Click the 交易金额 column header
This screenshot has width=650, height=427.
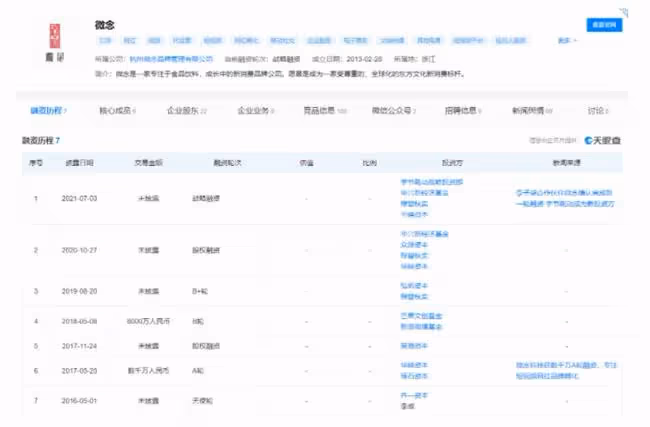tap(148, 163)
